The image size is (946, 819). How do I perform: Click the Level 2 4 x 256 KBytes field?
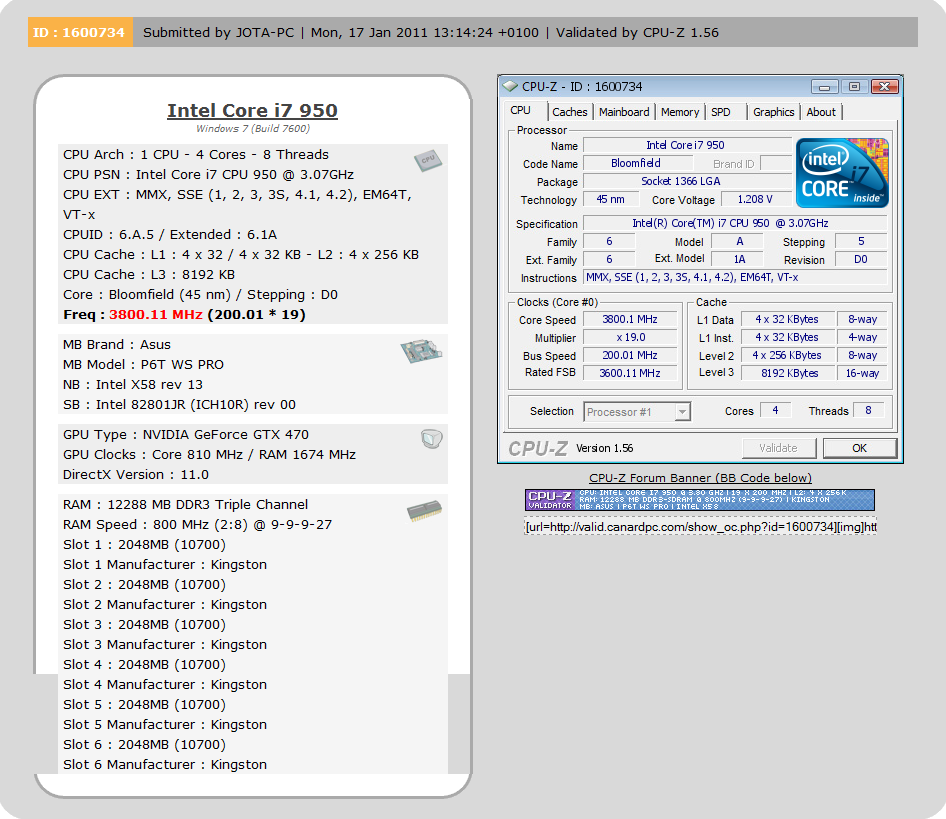pos(787,355)
